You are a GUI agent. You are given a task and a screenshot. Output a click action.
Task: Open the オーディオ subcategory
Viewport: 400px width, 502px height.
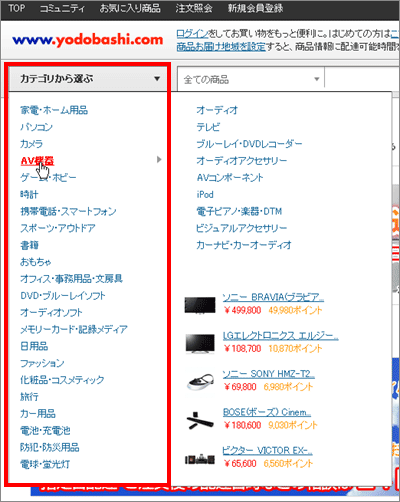pos(217,110)
